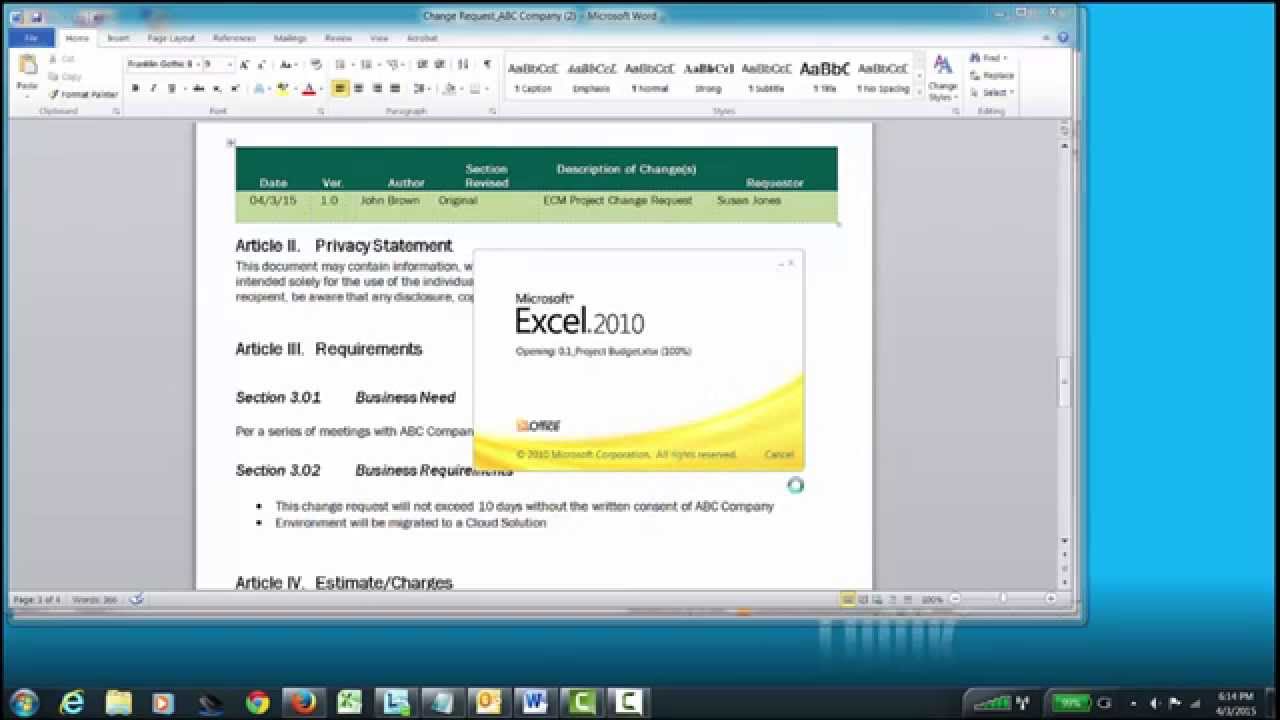Toggle Bold formatting
Viewport: 1280px width, 720px height.
tap(135, 89)
